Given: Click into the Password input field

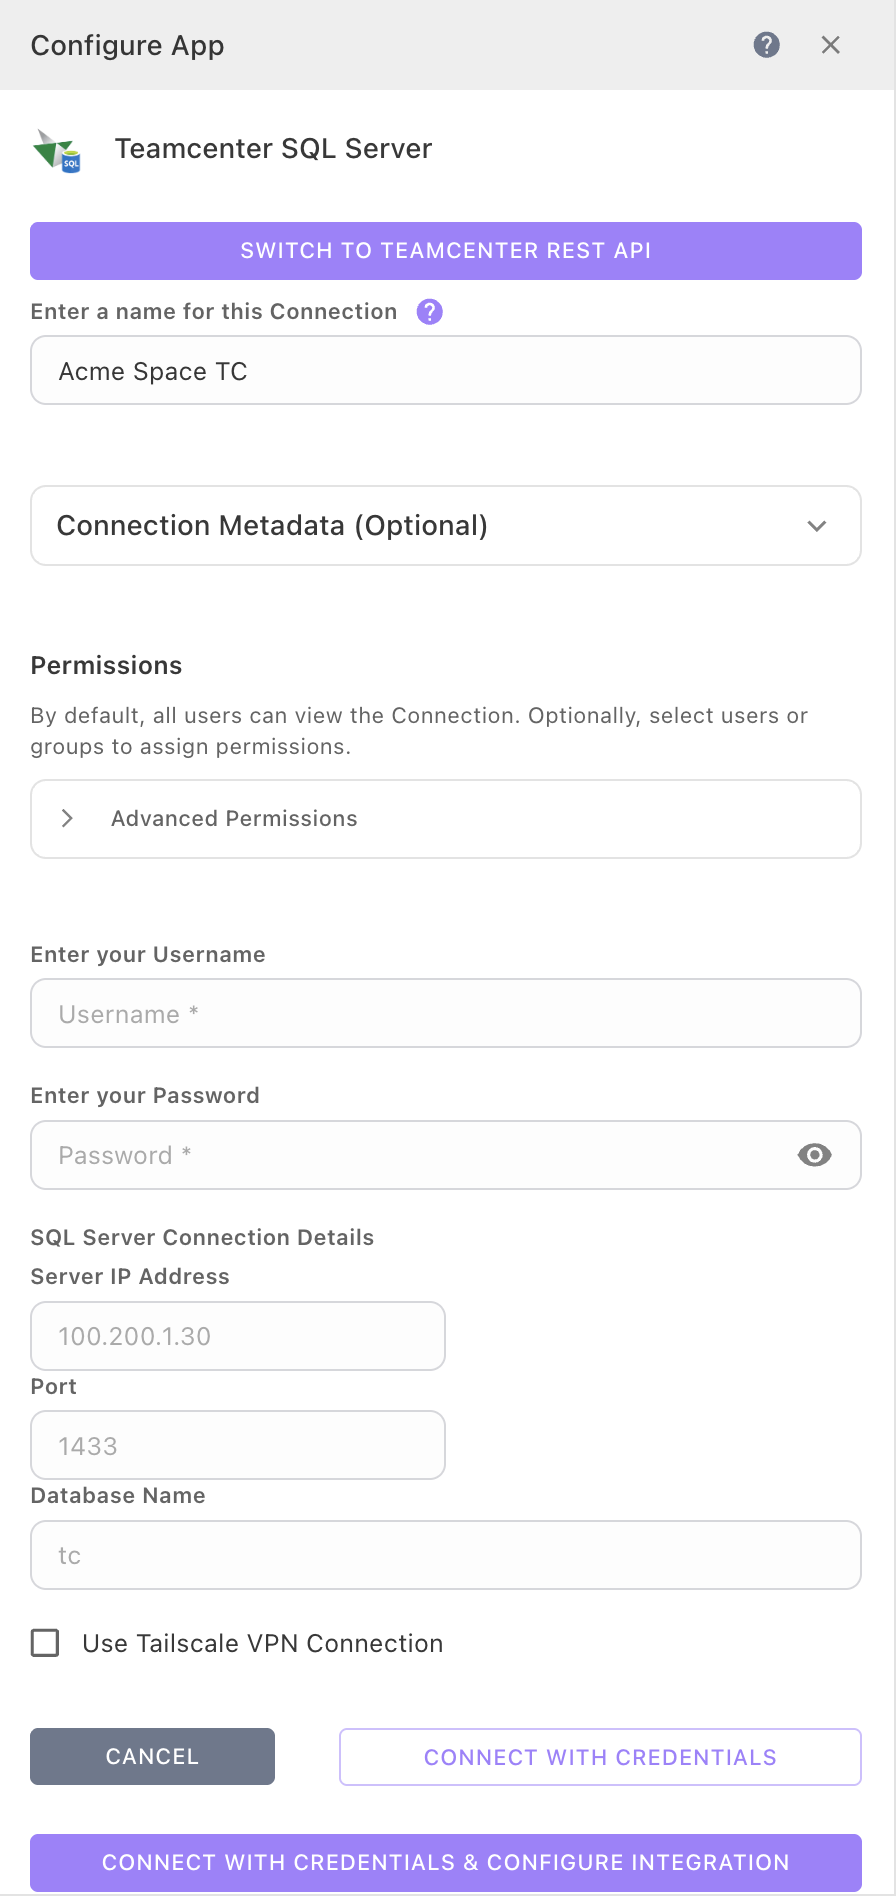Looking at the screenshot, I should point(410,1155).
